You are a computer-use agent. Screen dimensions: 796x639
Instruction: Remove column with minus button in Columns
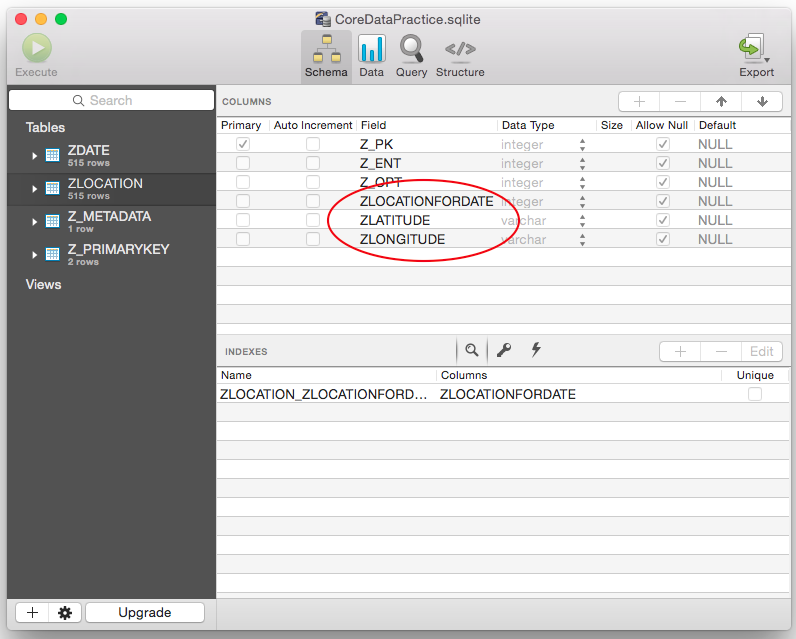[680, 102]
